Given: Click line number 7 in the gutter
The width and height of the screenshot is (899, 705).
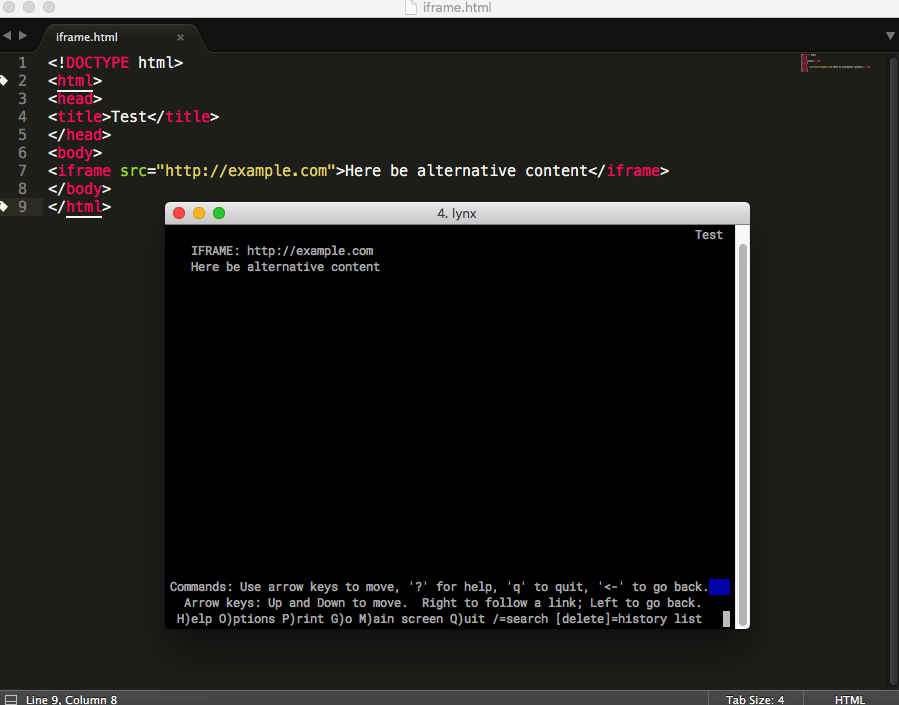Looking at the screenshot, I should pos(23,171).
